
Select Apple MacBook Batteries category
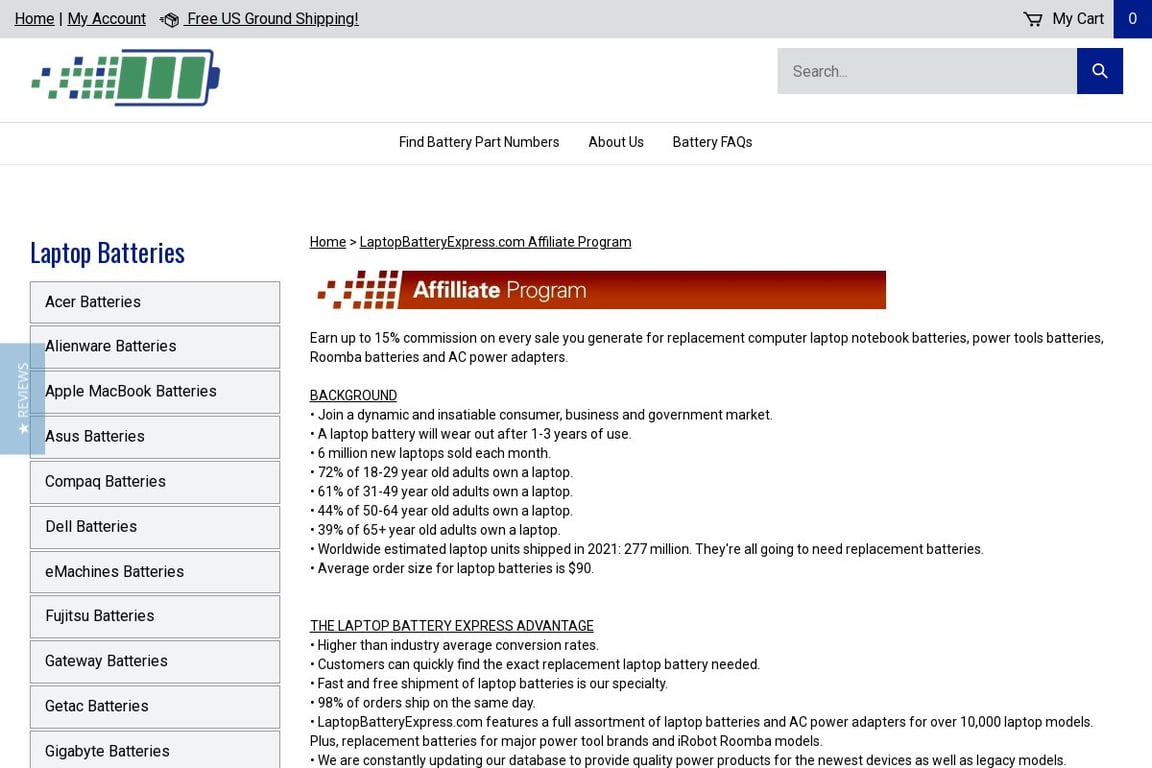(155, 392)
